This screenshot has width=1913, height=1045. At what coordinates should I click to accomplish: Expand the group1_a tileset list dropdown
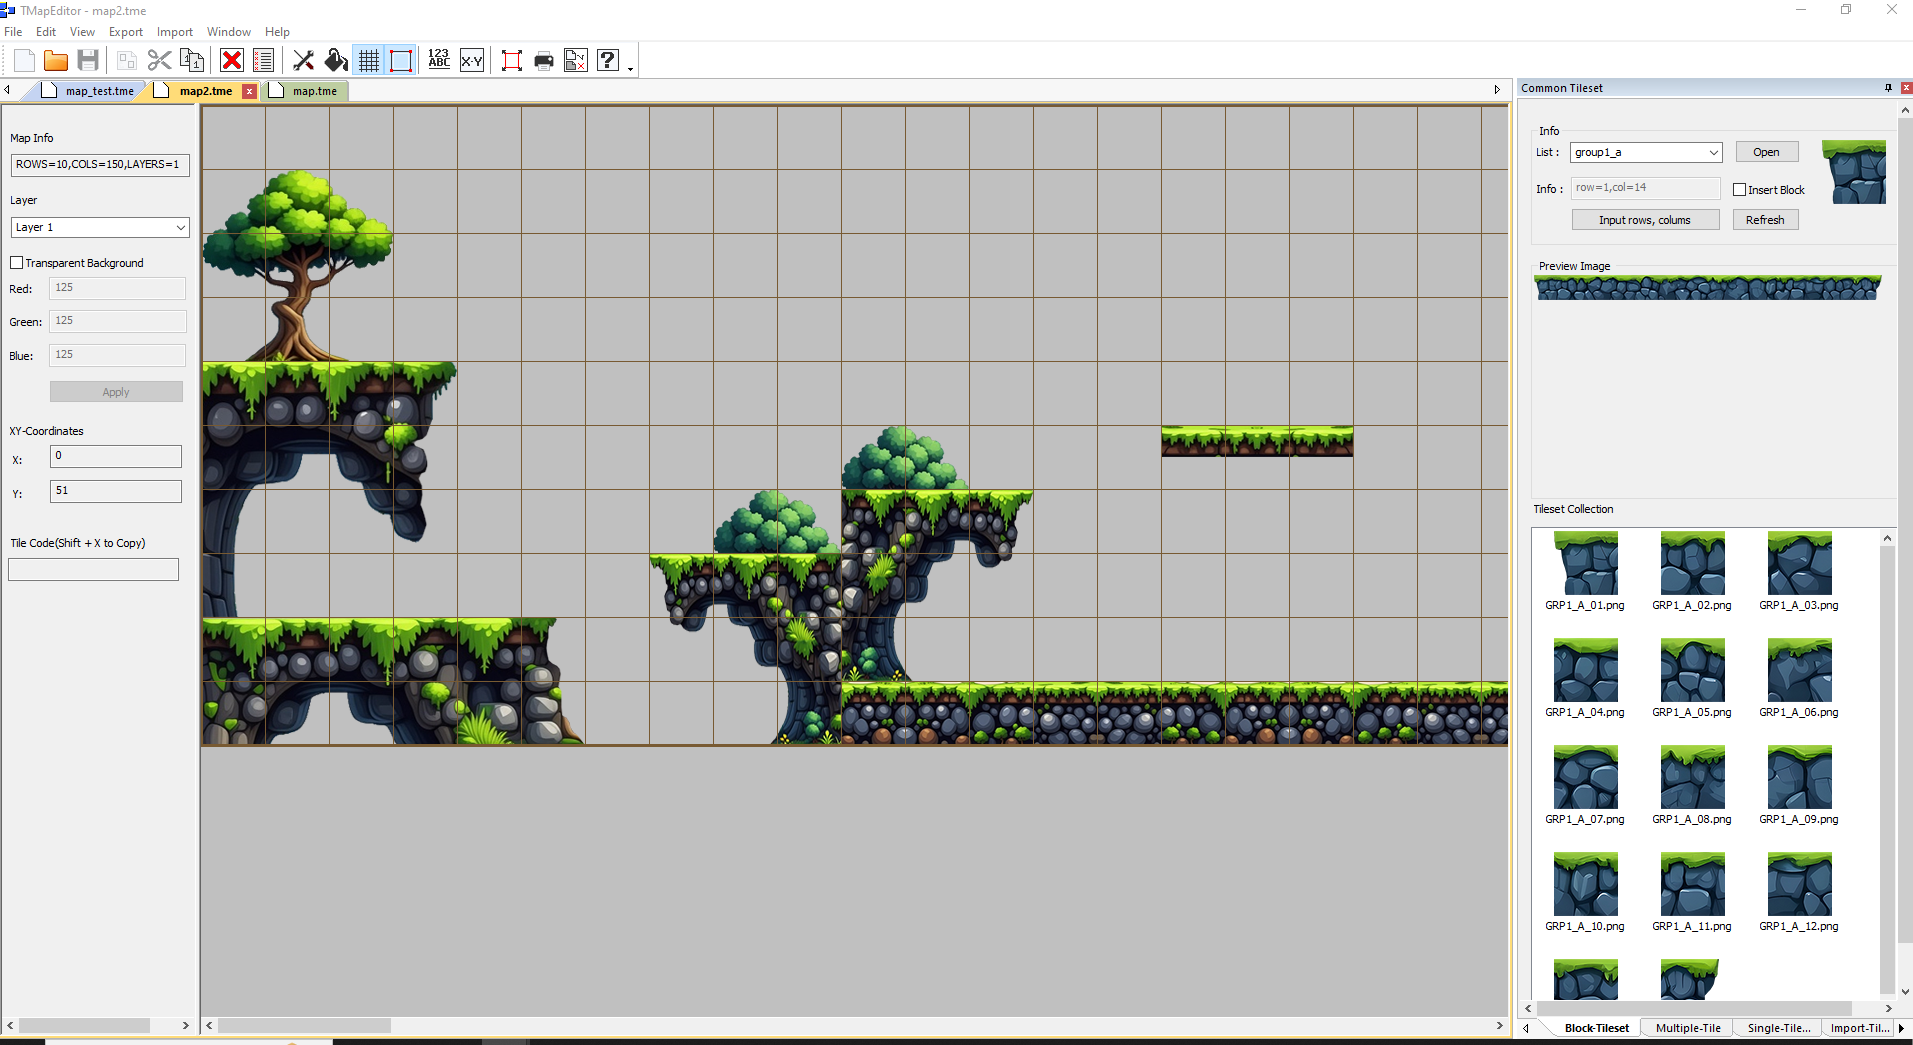click(1713, 153)
